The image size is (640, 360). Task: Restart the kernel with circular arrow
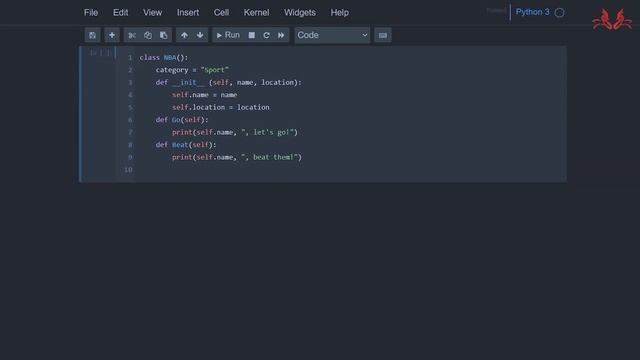(266, 35)
